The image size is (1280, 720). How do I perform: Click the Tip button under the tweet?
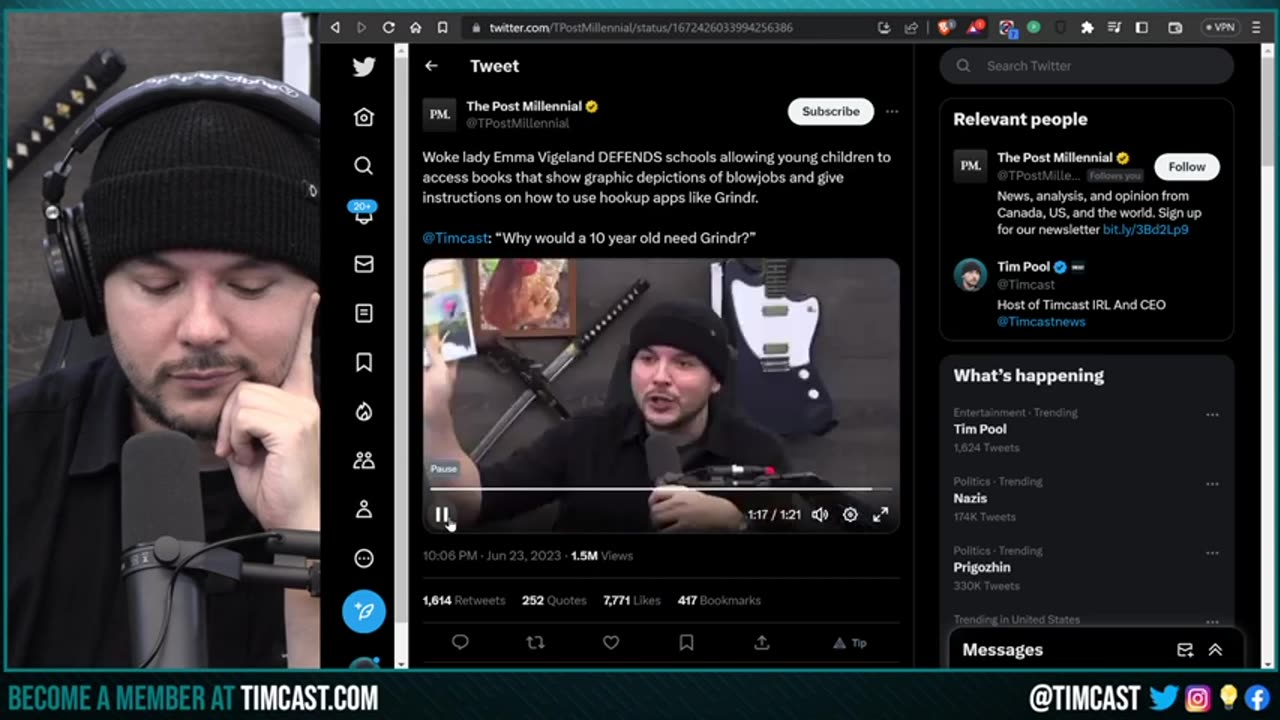pos(850,643)
